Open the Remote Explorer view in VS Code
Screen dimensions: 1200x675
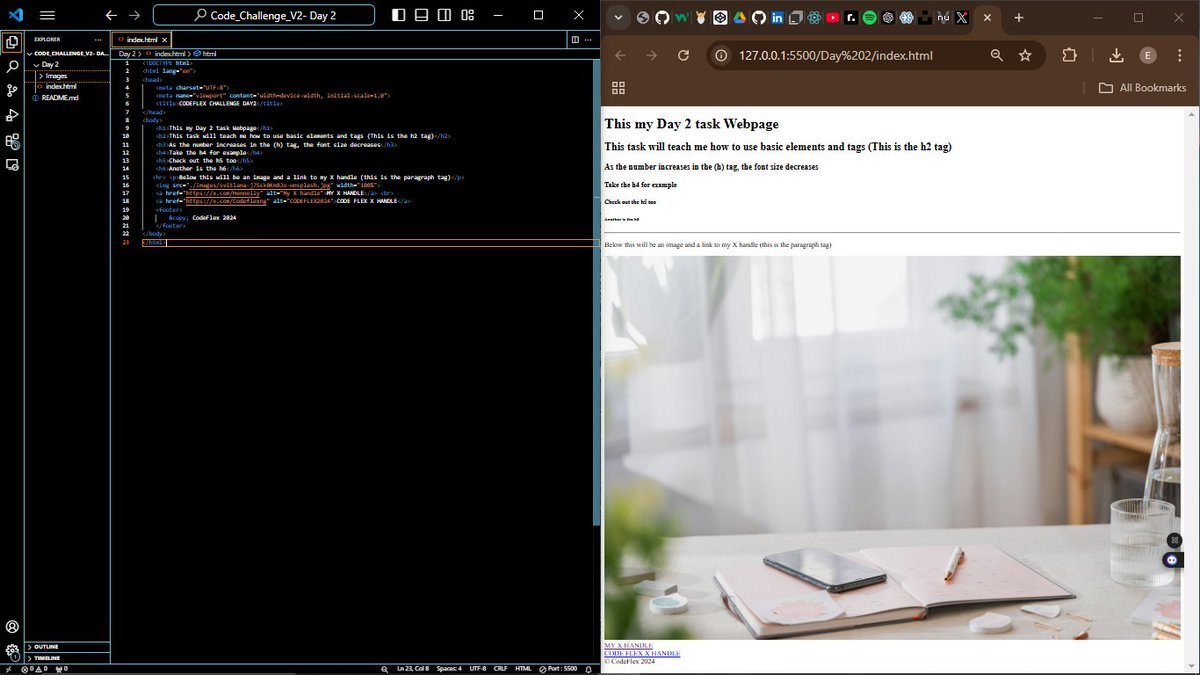point(12,165)
